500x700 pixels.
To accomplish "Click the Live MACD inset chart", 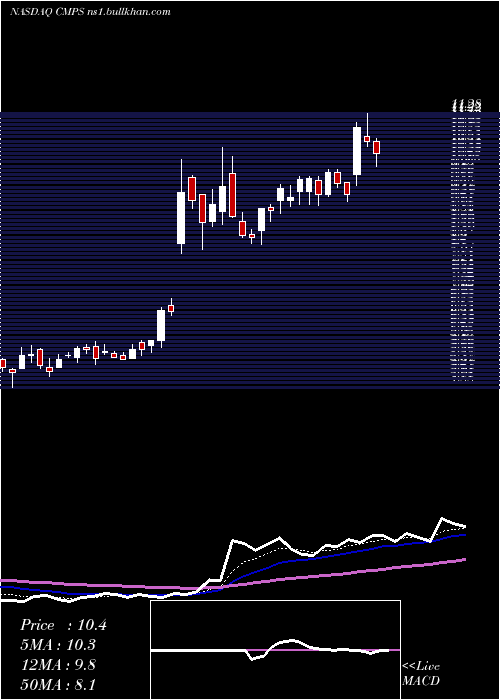I will (275, 650).
